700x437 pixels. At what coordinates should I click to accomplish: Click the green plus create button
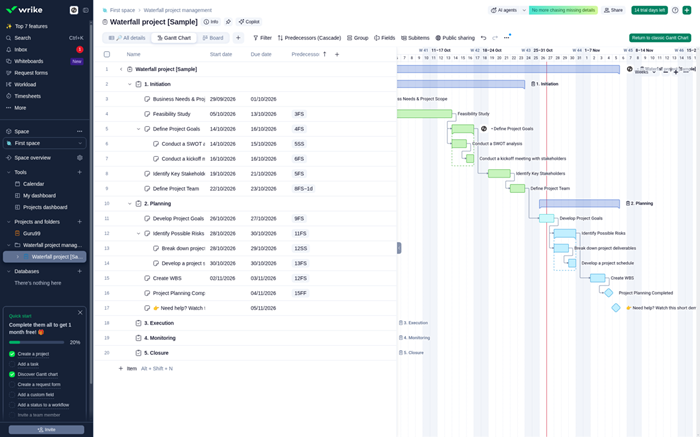click(687, 10)
